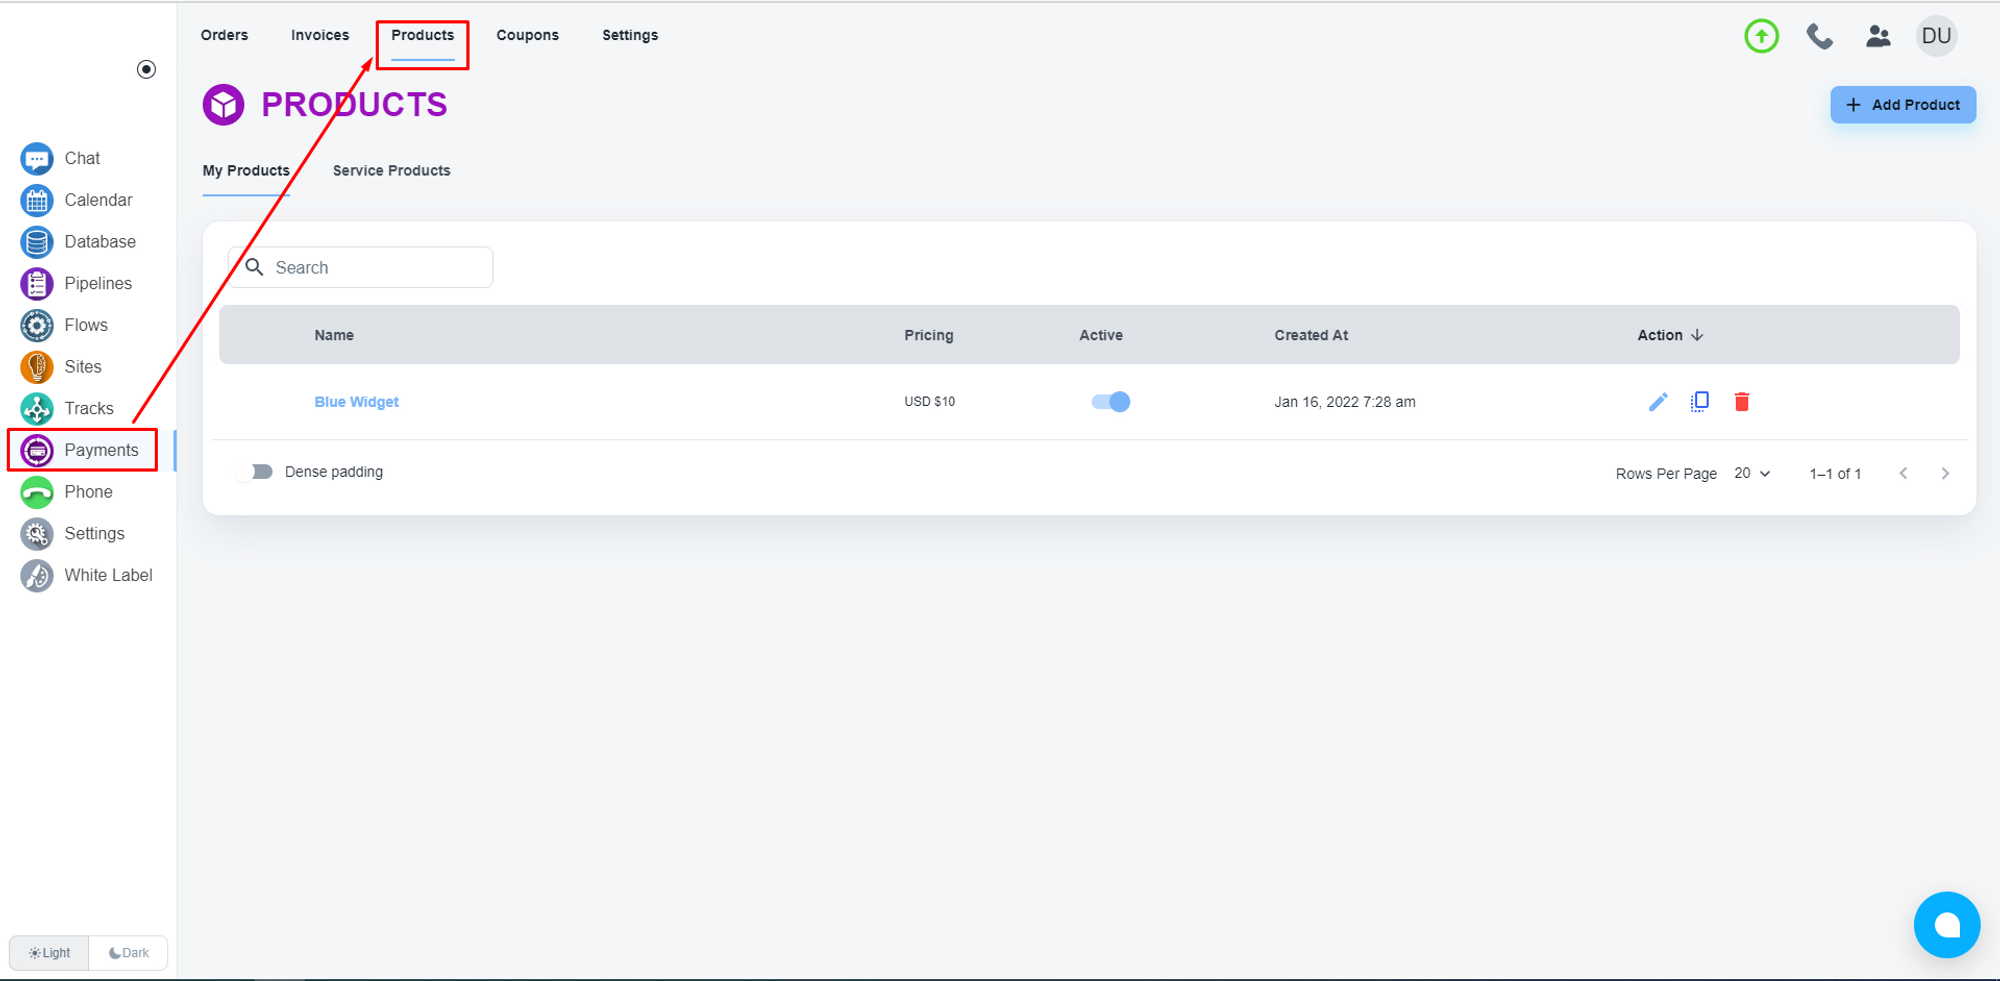Duplicate Blue Widget using the copy icon
Viewport: 2000px width, 981px height.
pyautogui.click(x=1699, y=402)
